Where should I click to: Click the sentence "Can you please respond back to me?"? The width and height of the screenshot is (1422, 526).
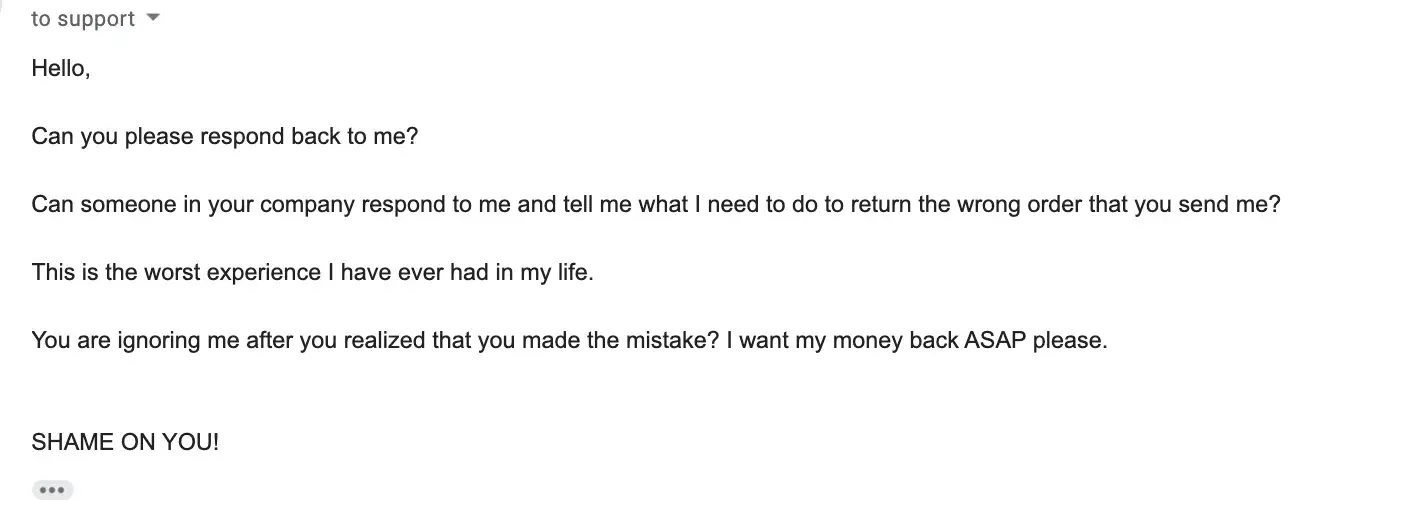click(224, 136)
